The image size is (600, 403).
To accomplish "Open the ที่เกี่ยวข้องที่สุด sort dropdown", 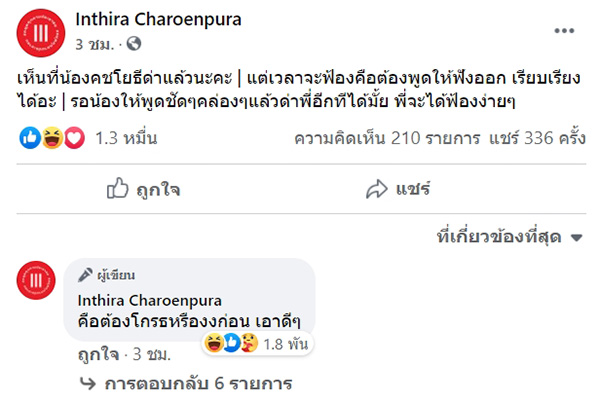I will [x=510, y=237].
